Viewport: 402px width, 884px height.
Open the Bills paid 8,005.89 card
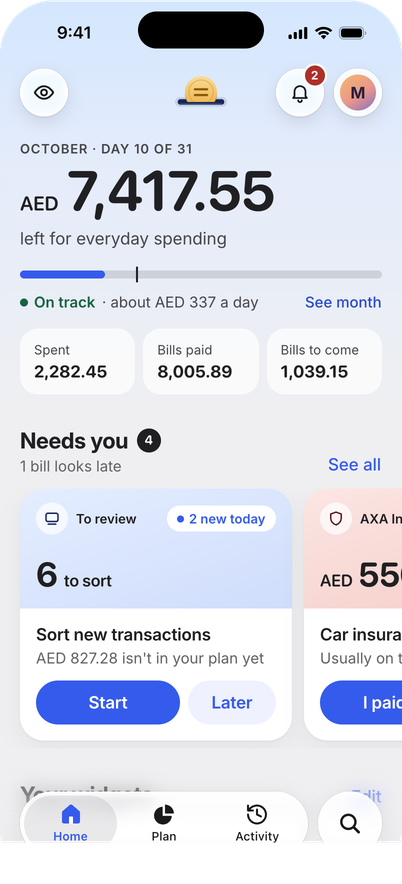click(201, 361)
